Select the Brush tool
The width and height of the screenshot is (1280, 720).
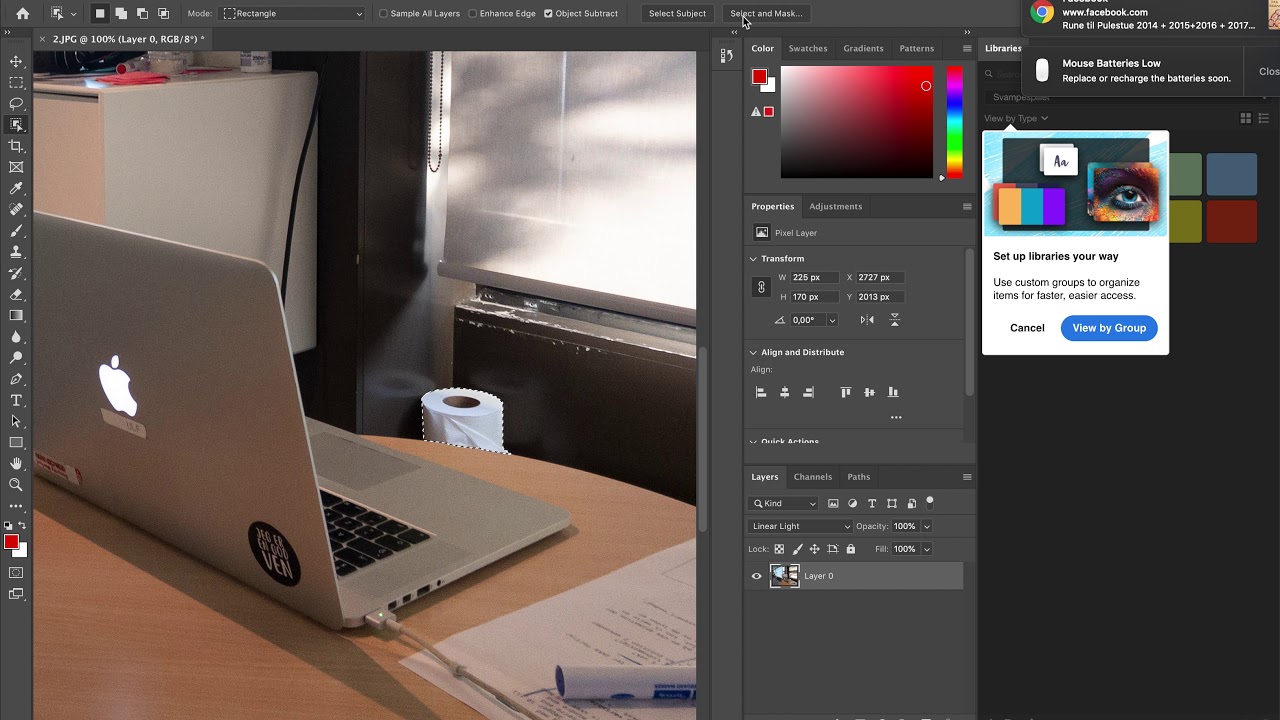tap(16, 231)
